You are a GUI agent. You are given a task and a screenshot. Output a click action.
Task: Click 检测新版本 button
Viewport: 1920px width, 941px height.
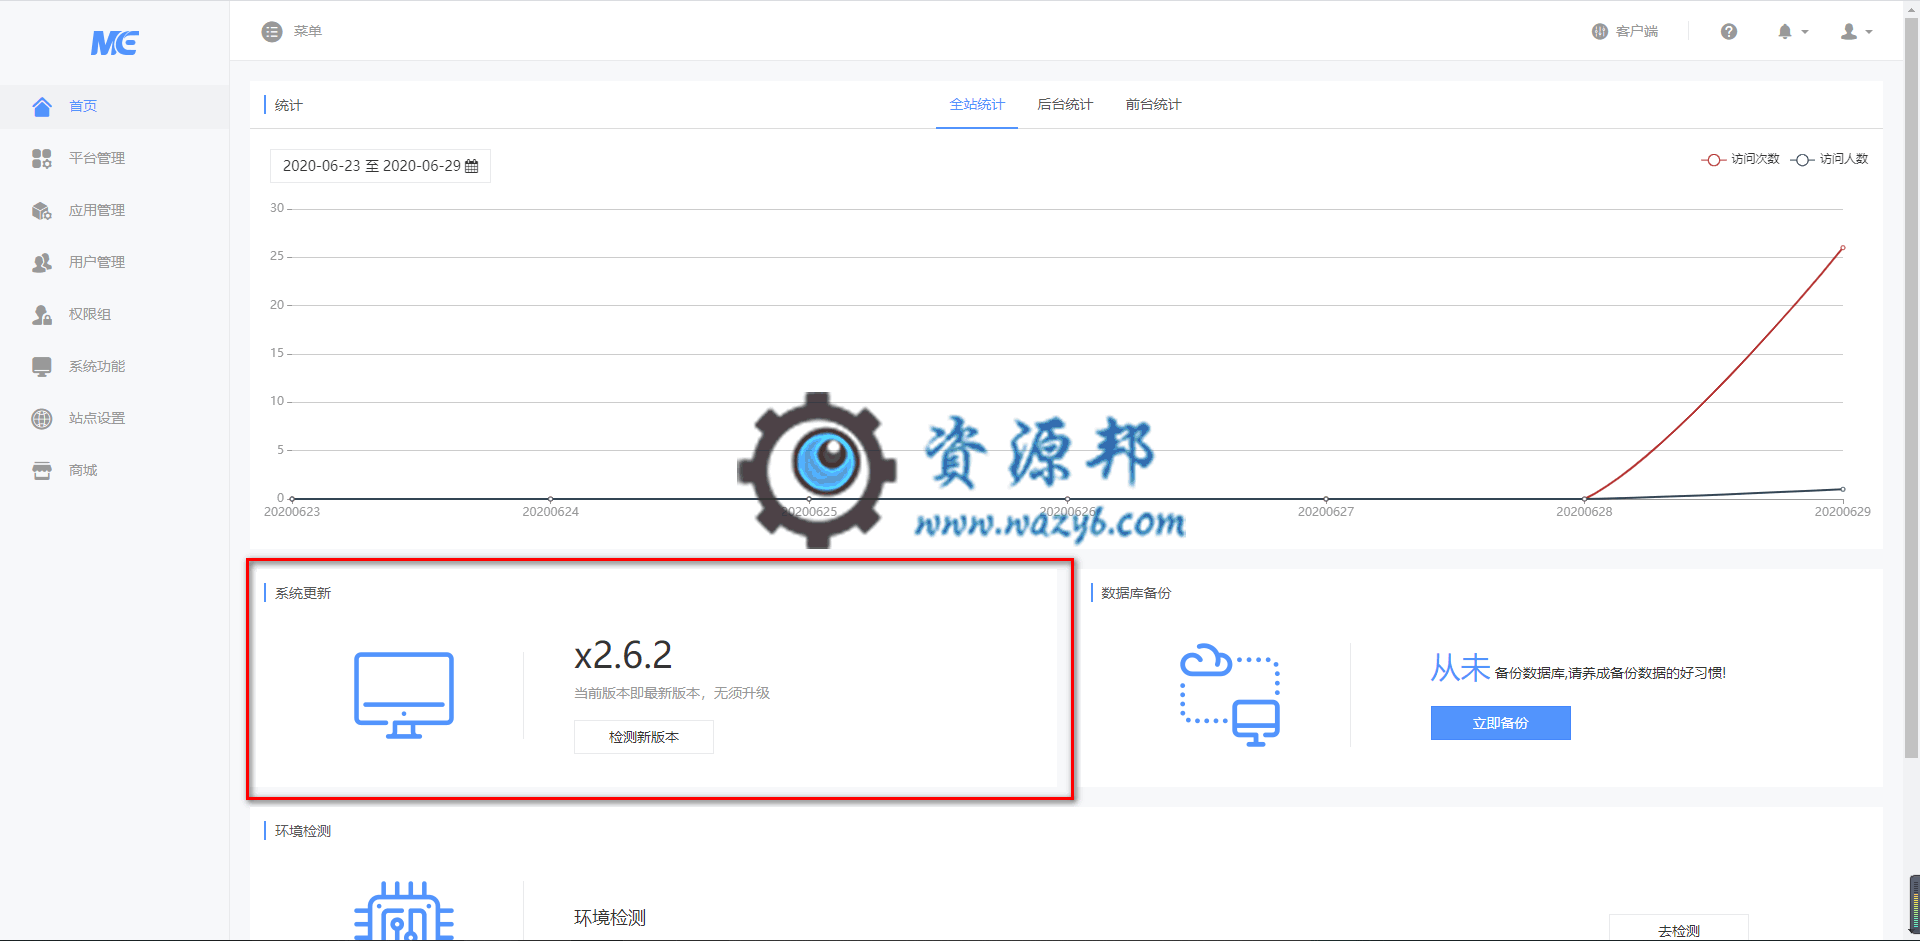(x=644, y=737)
